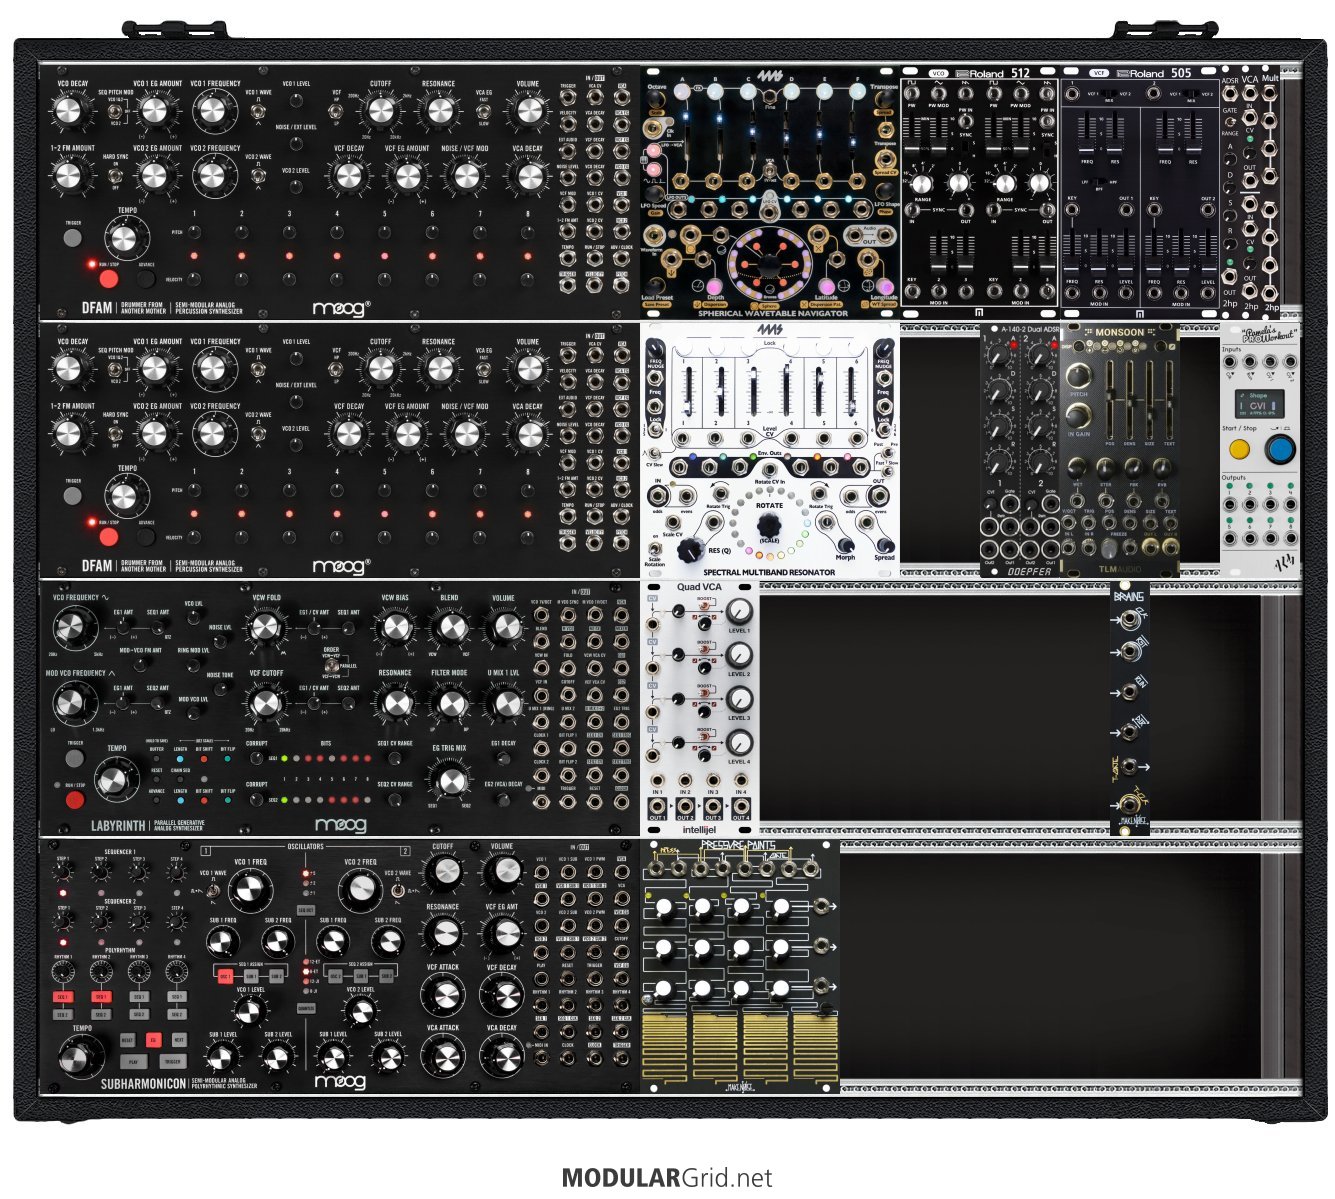Click the Labyrinth BLEND knob
This screenshot has height=1199, width=1335.
tap(451, 628)
